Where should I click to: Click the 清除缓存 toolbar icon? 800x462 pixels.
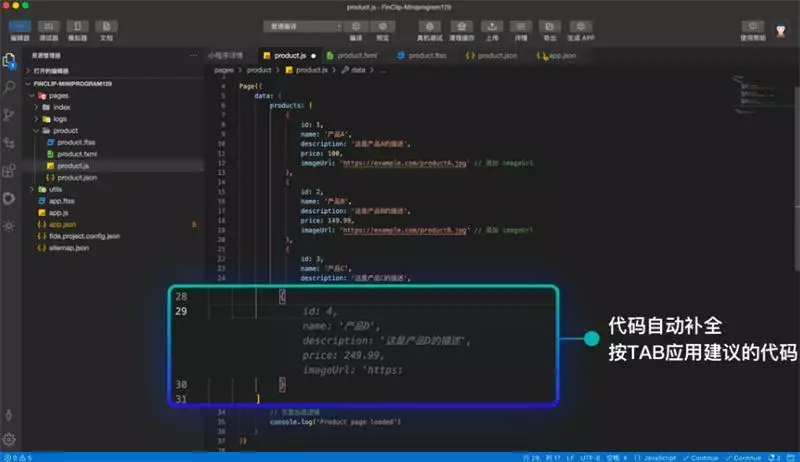click(x=462, y=27)
